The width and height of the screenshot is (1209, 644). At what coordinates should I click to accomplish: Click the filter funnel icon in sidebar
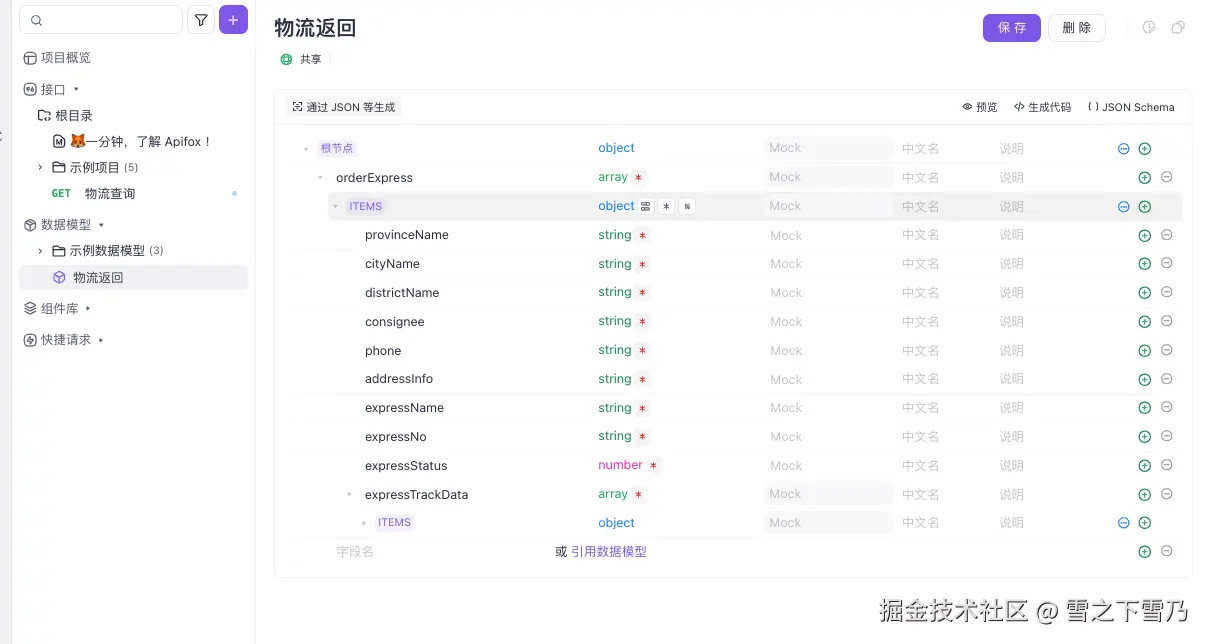pyautogui.click(x=201, y=20)
